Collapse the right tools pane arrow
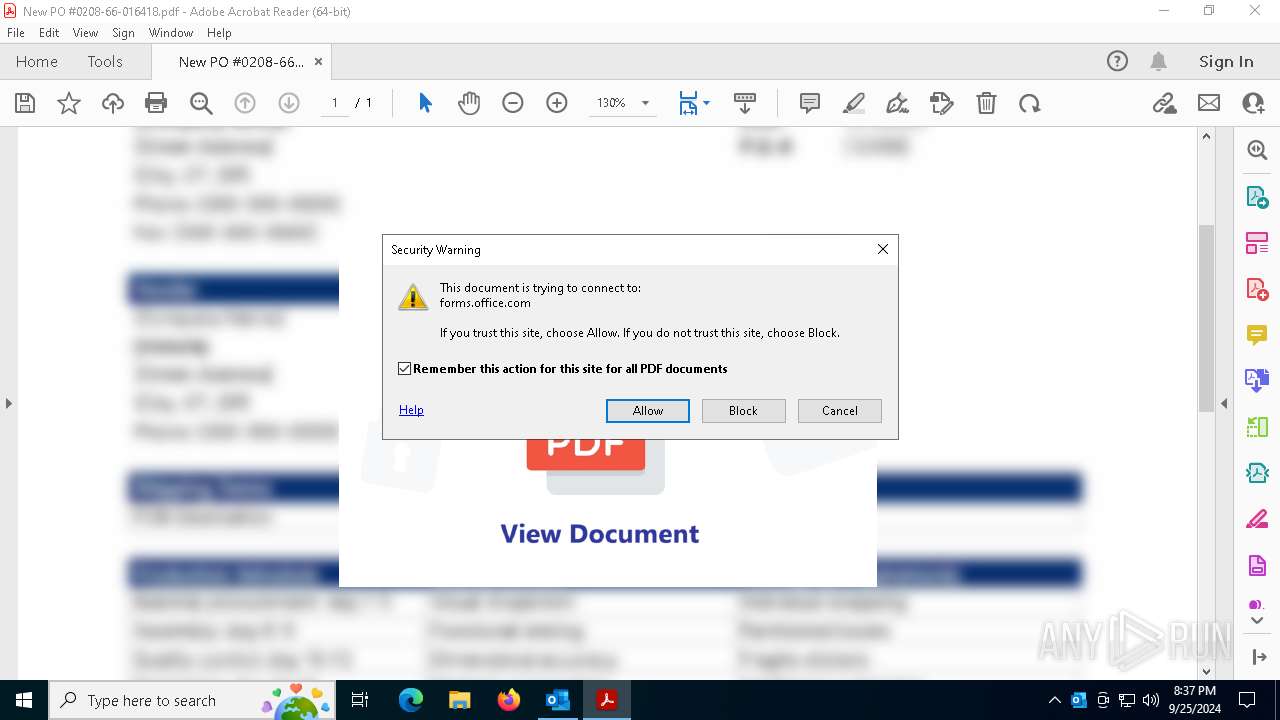The width and height of the screenshot is (1280, 720). click(x=1224, y=403)
